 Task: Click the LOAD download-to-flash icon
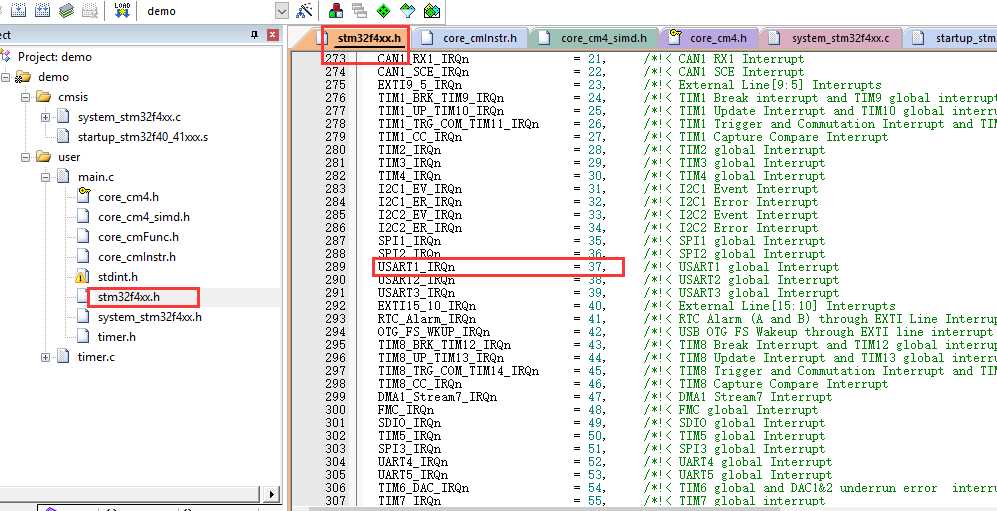122,10
